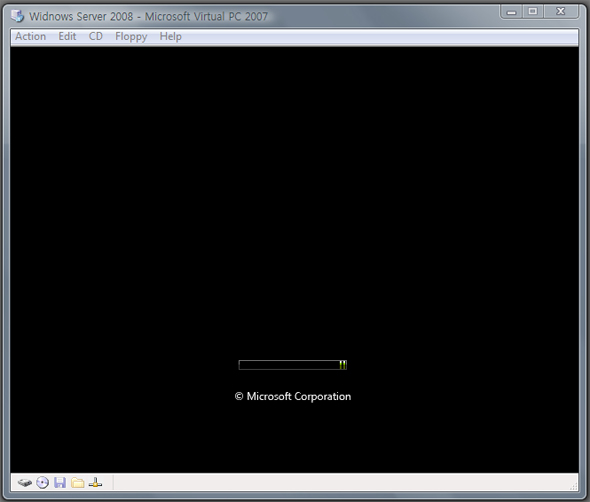Open the Help menu
This screenshot has width=590, height=502.
point(170,37)
